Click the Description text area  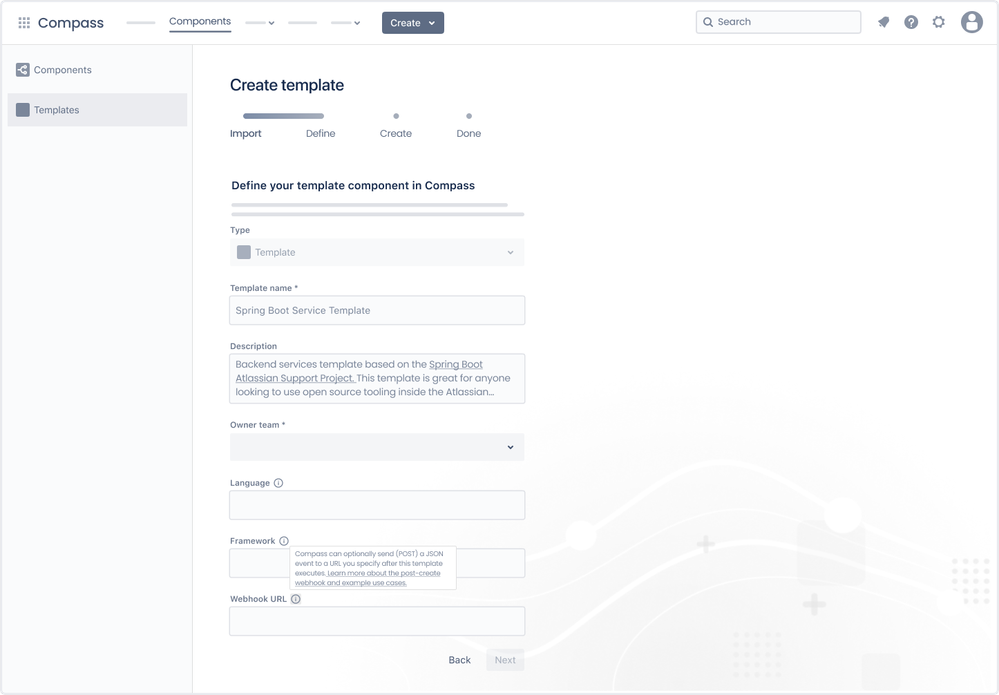click(x=377, y=378)
